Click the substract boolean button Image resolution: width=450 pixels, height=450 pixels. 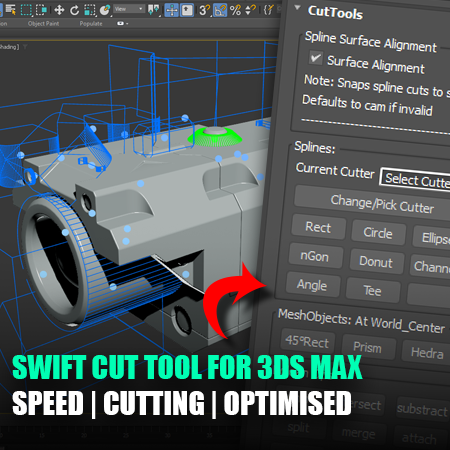(423, 409)
